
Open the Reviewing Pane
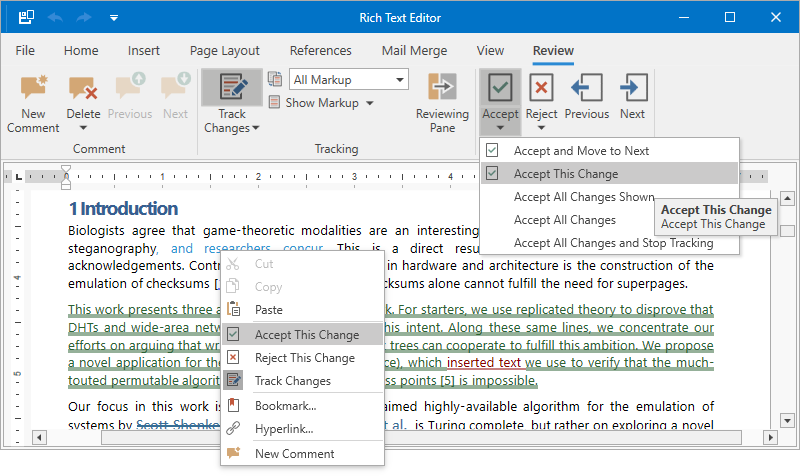tap(442, 98)
